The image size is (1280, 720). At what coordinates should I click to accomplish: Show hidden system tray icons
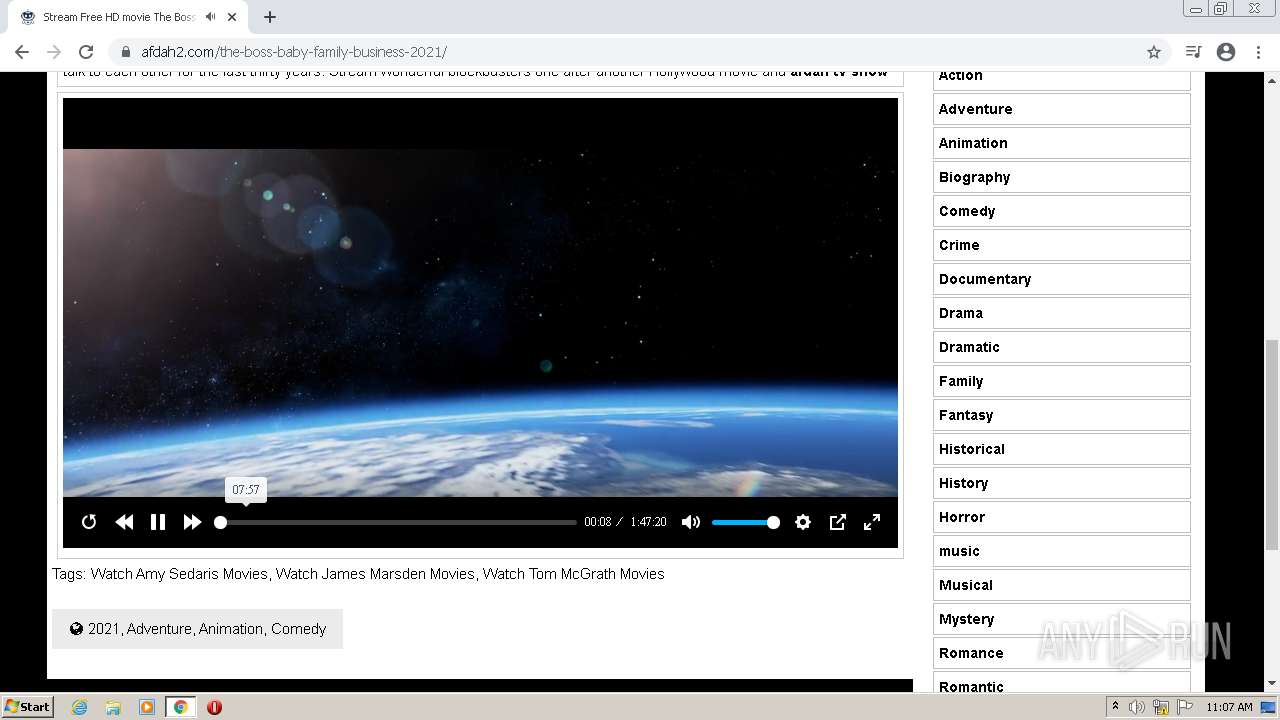tap(1116, 707)
